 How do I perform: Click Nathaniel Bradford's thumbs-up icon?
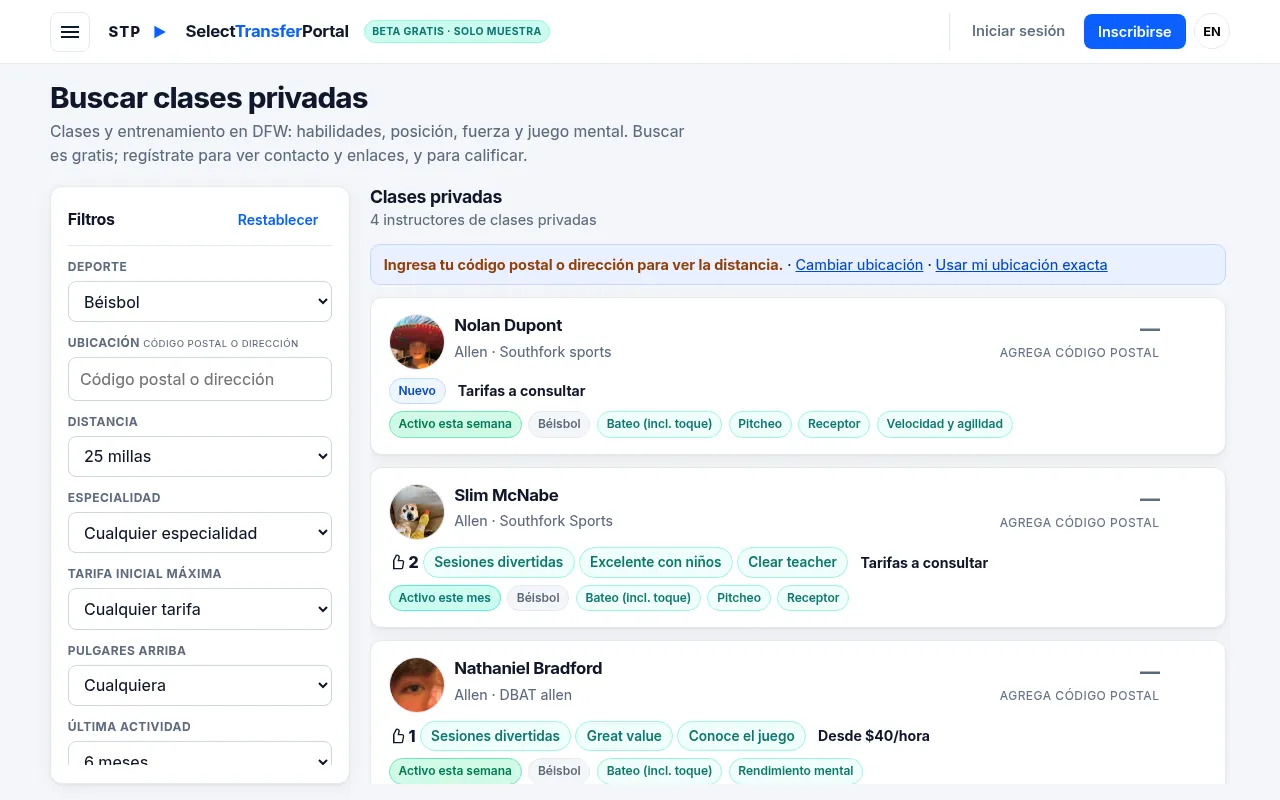pyautogui.click(x=397, y=736)
